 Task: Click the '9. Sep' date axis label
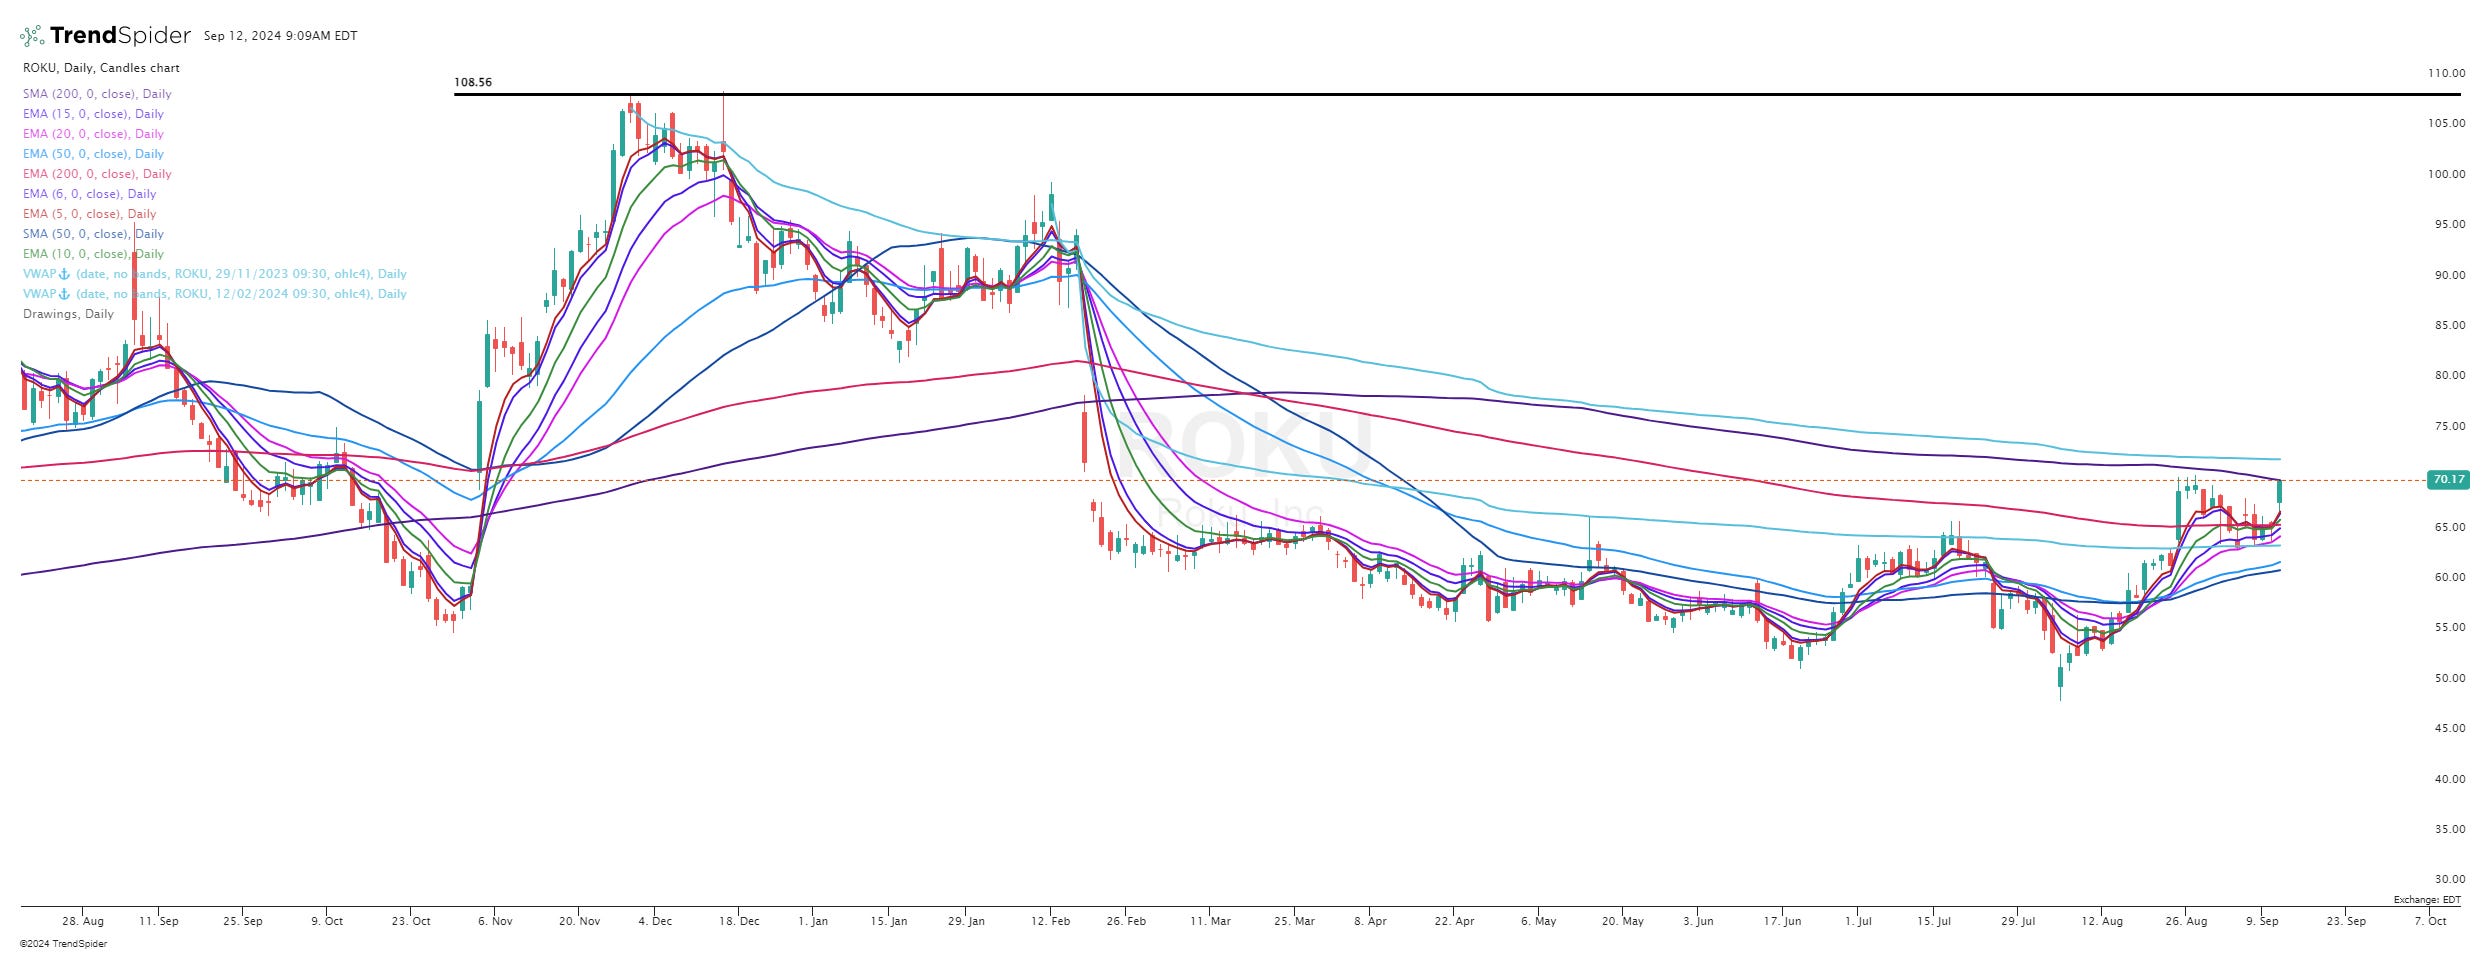tap(2262, 921)
